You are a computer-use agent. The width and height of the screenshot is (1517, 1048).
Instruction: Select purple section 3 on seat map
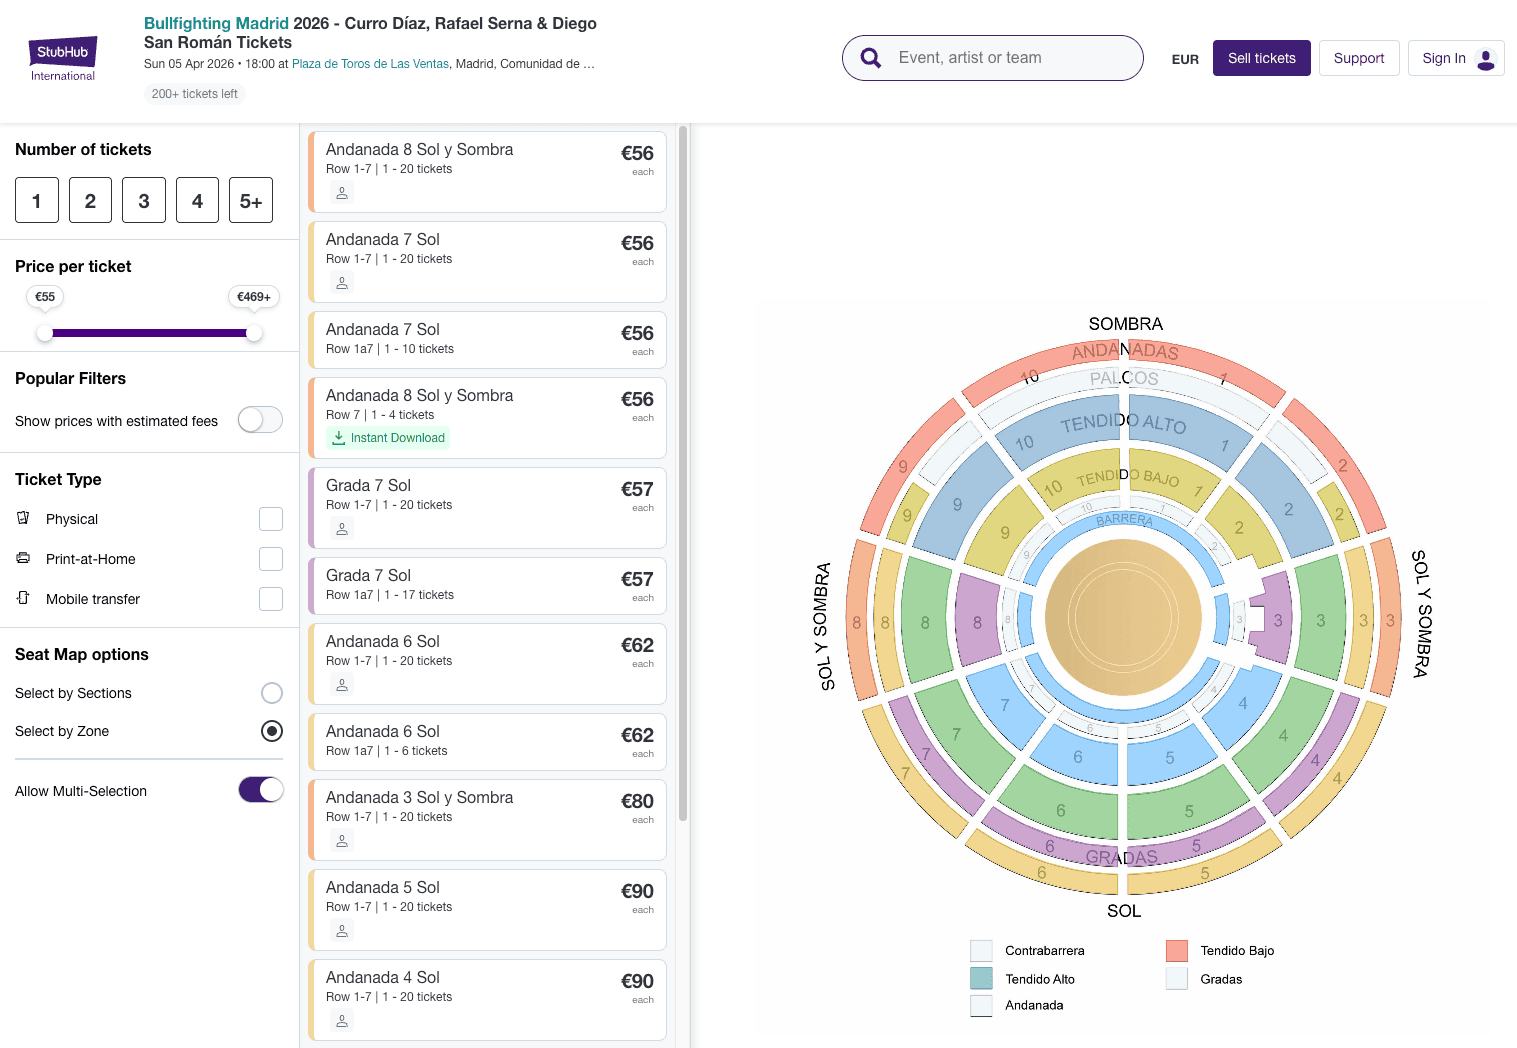click(x=1275, y=620)
